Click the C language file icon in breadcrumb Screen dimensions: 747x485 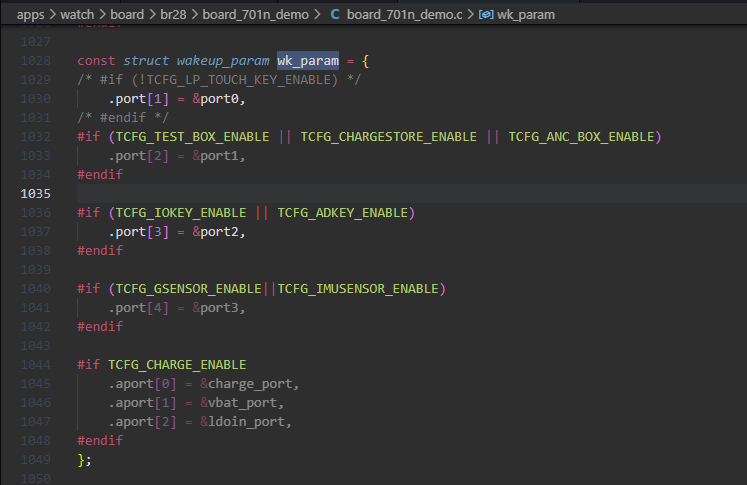pos(335,15)
